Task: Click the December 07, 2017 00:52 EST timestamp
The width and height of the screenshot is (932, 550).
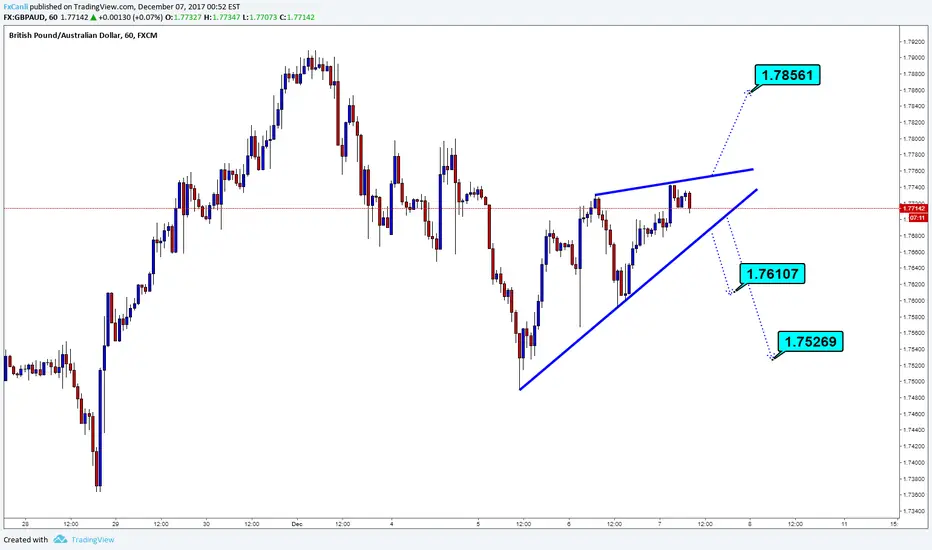Action: pyautogui.click(x=189, y=7)
